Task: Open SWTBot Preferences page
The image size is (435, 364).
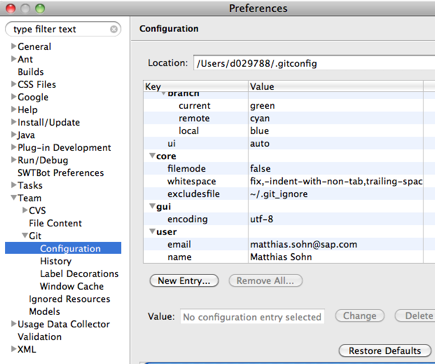Action: pyautogui.click(x=61, y=173)
